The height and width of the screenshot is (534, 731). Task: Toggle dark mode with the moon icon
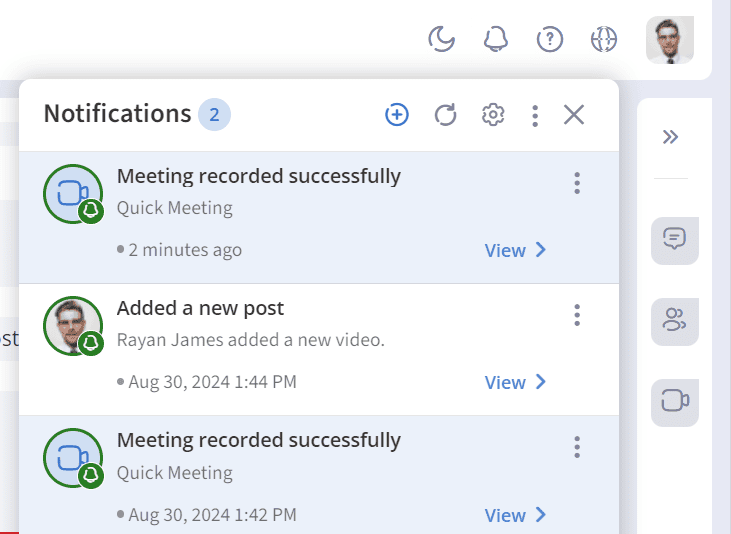pos(441,39)
